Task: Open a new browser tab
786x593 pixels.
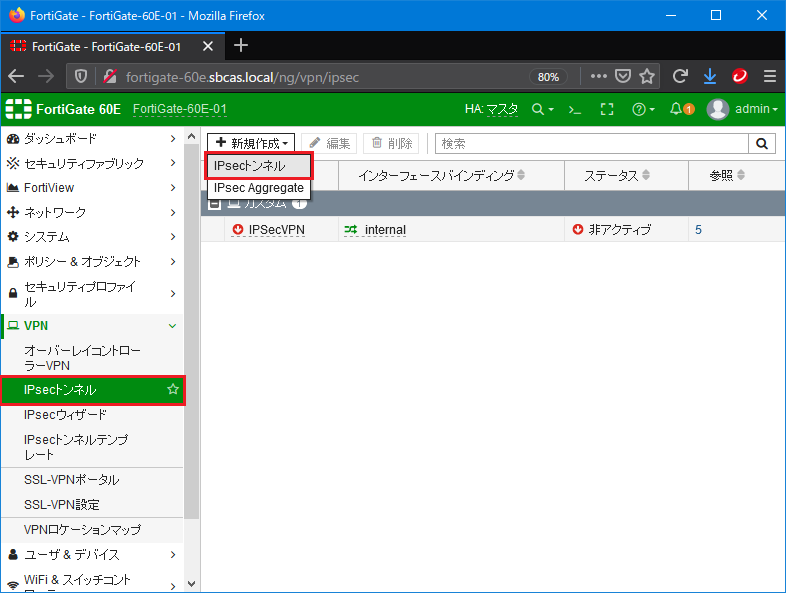Action: (241, 46)
